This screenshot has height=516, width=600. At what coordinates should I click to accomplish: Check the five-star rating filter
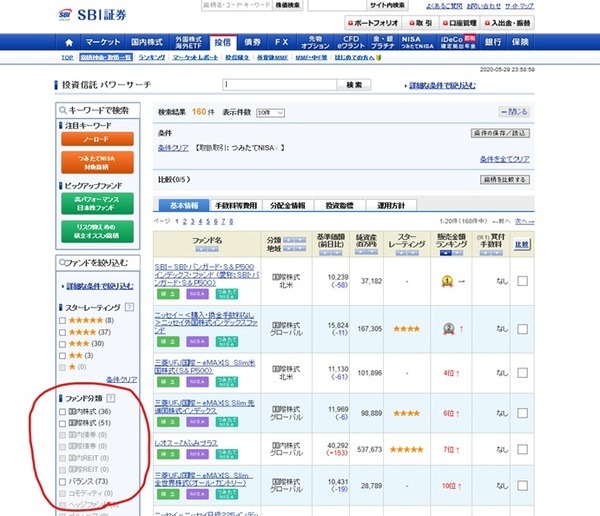[63, 320]
